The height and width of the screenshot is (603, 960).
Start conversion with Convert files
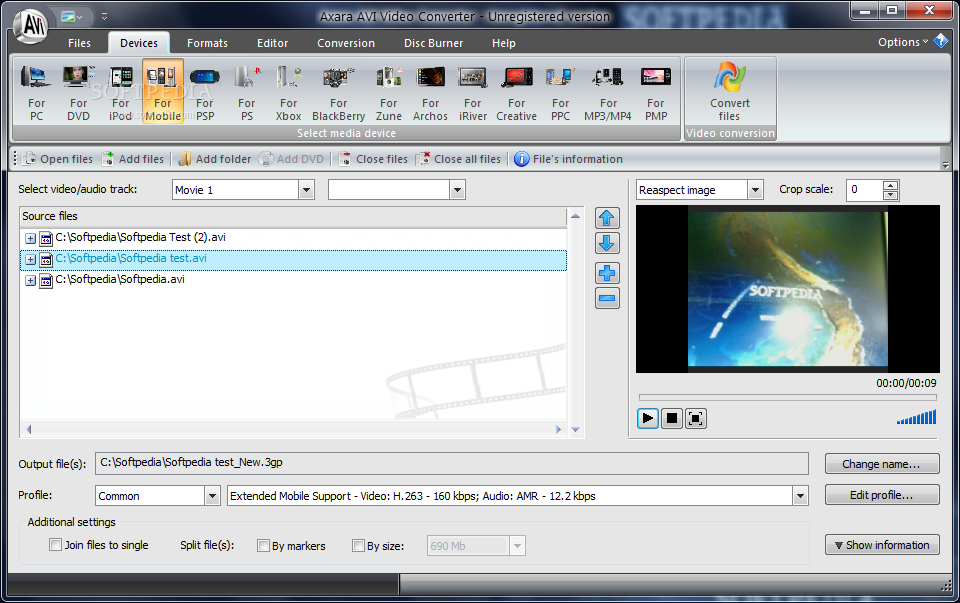click(x=730, y=92)
